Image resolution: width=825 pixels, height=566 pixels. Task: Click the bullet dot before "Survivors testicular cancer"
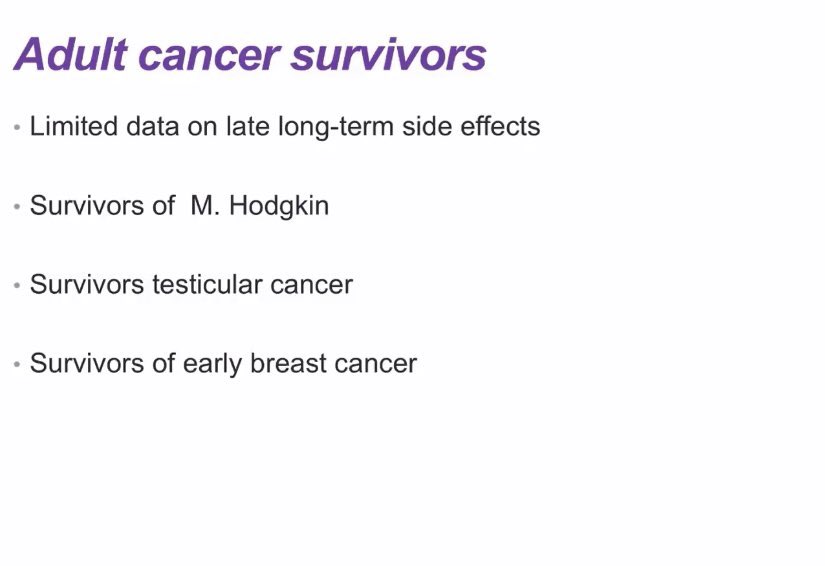(x=17, y=285)
